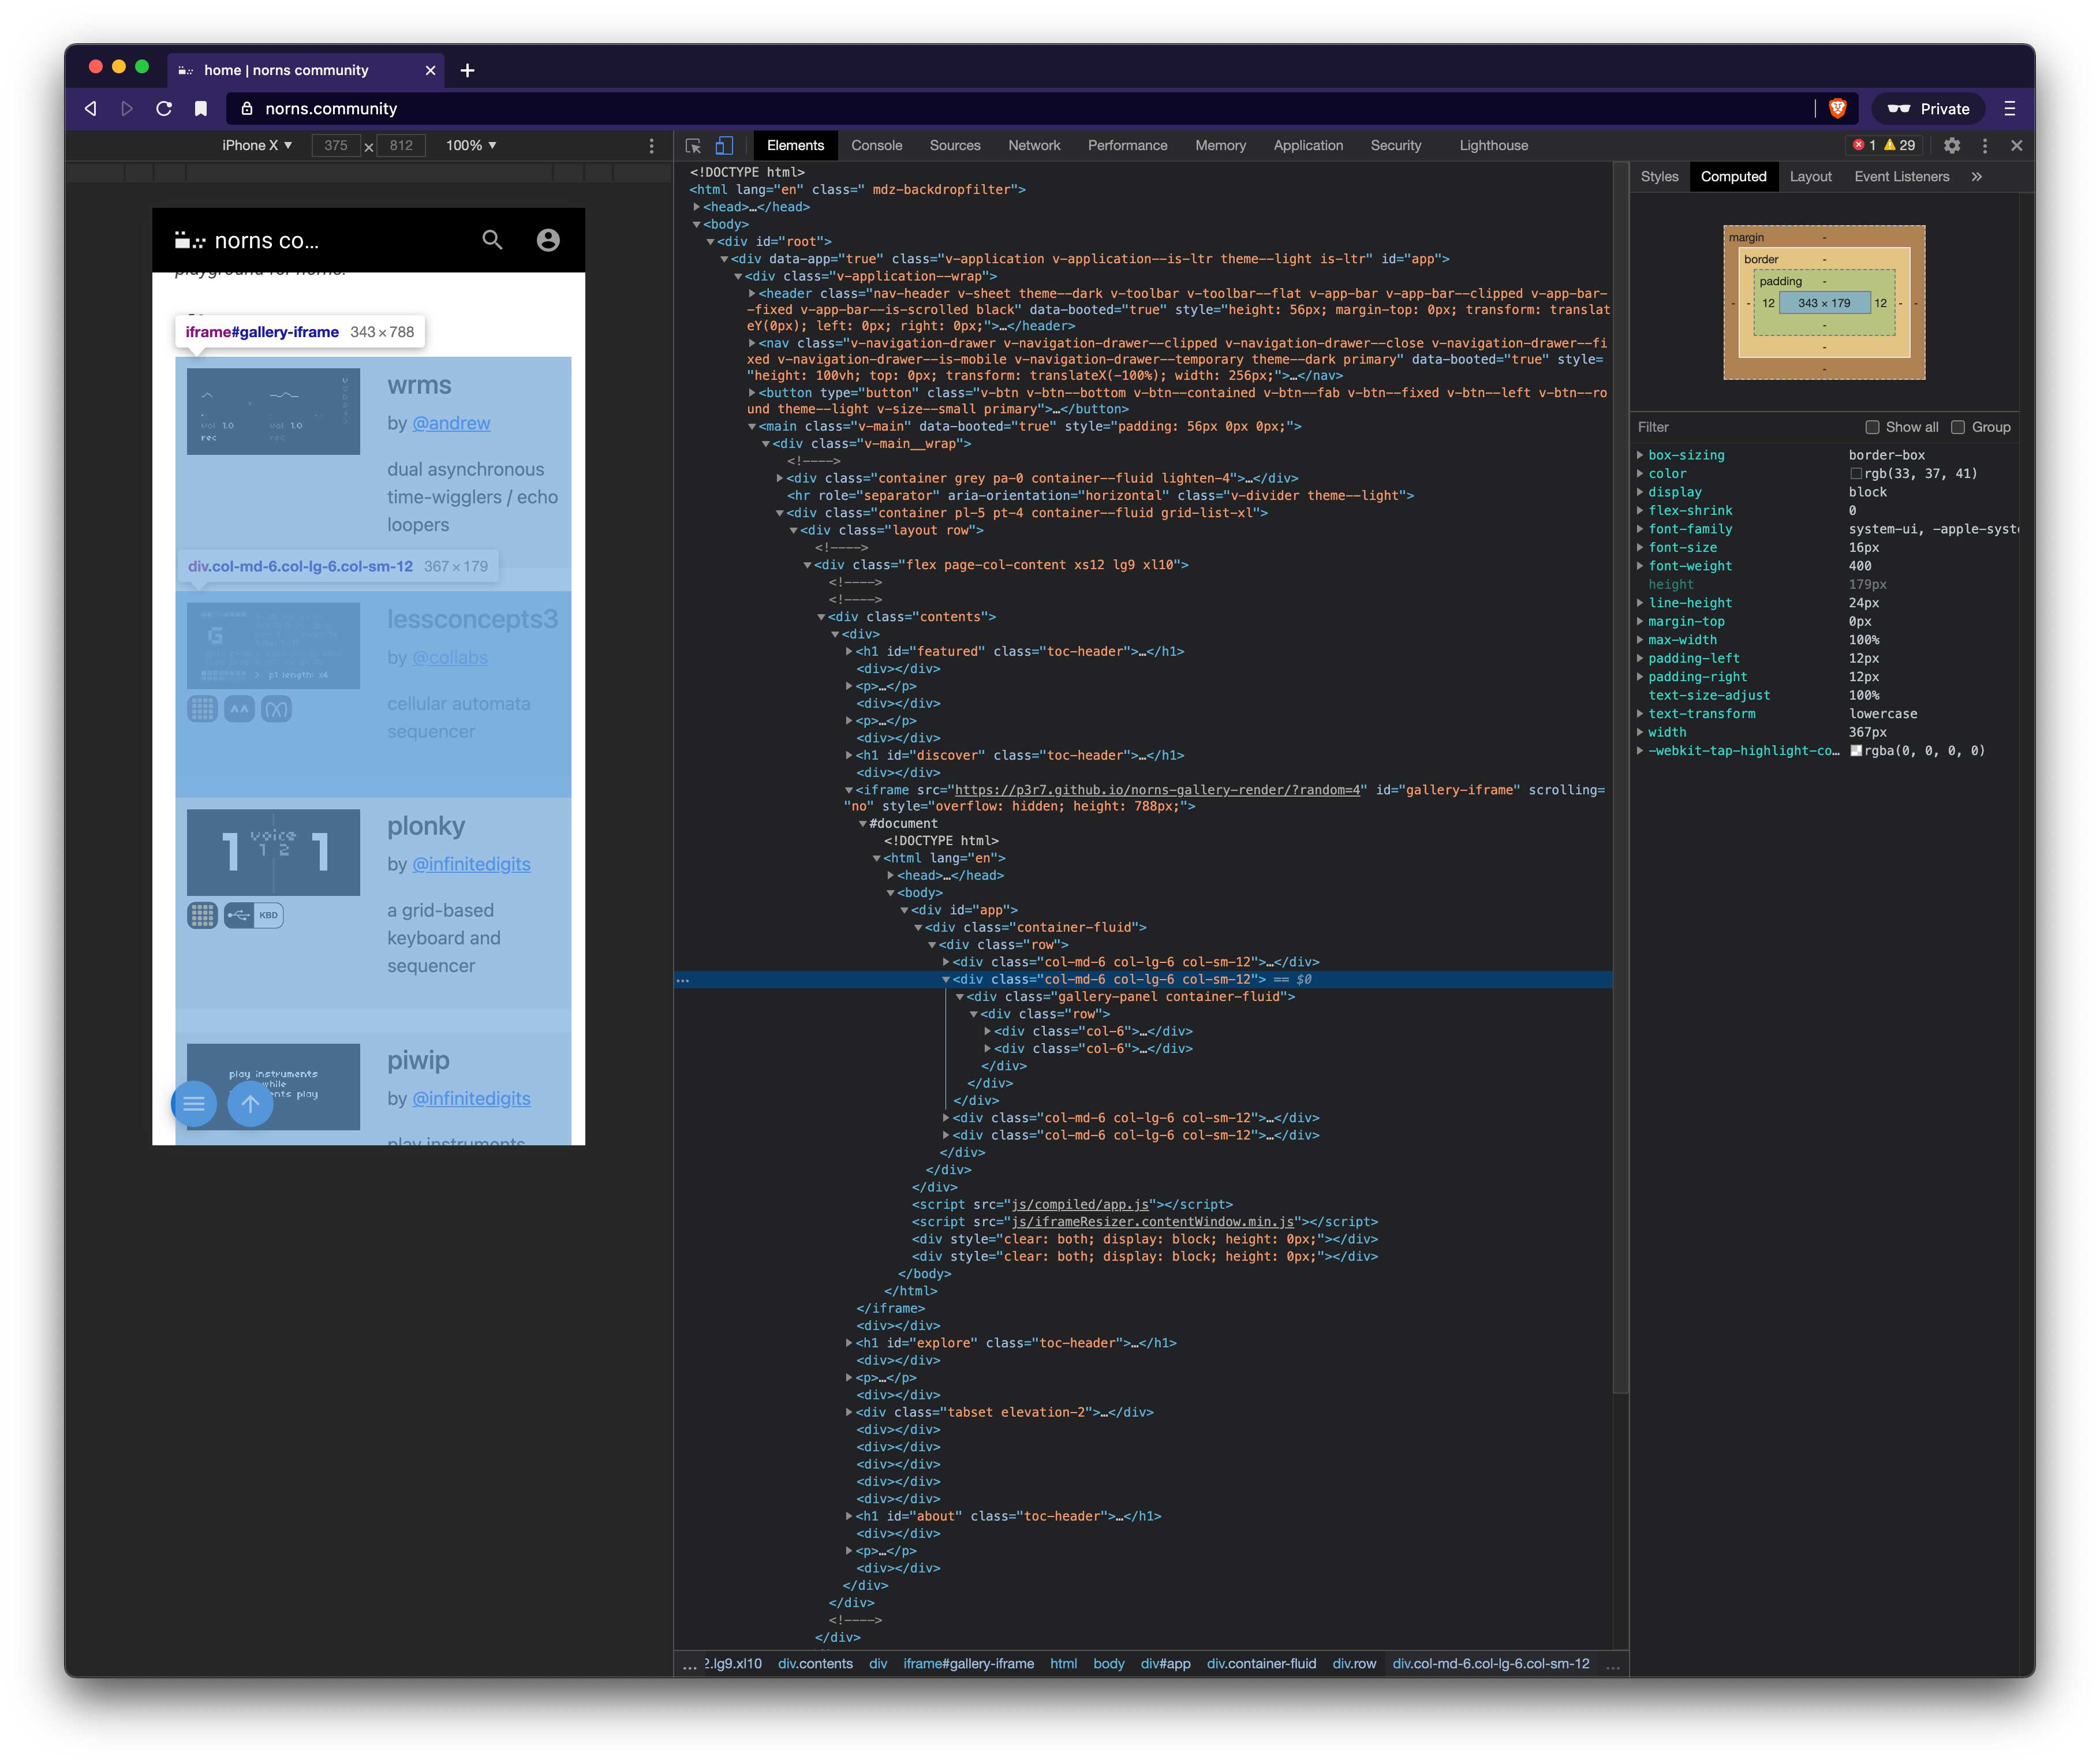This screenshot has height=1763, width=2100.
Task: Switch to the Styles sidebar tab
Action: pyautogui.click(x=1659, y=177)
